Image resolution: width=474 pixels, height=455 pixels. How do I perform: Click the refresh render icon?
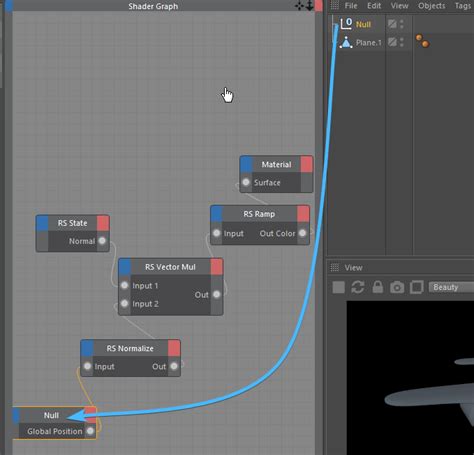tap(358, 287)
